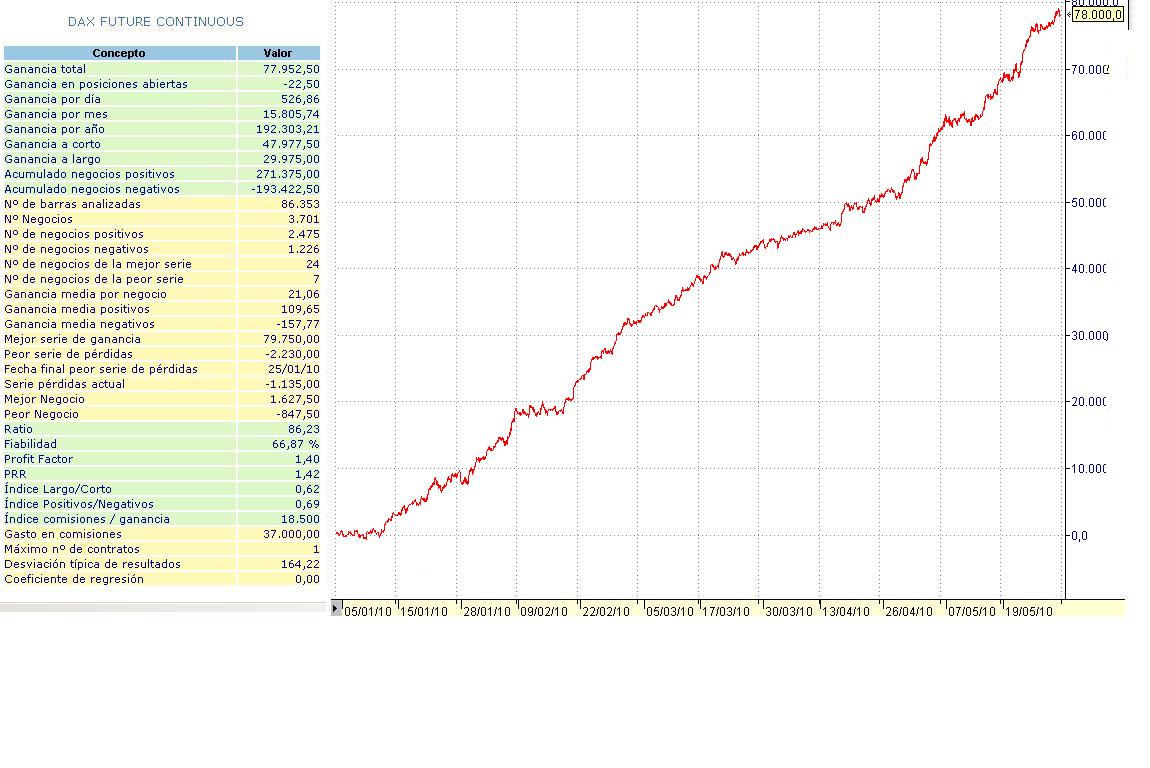Select the Ganancia total row label

click(45, 69)
